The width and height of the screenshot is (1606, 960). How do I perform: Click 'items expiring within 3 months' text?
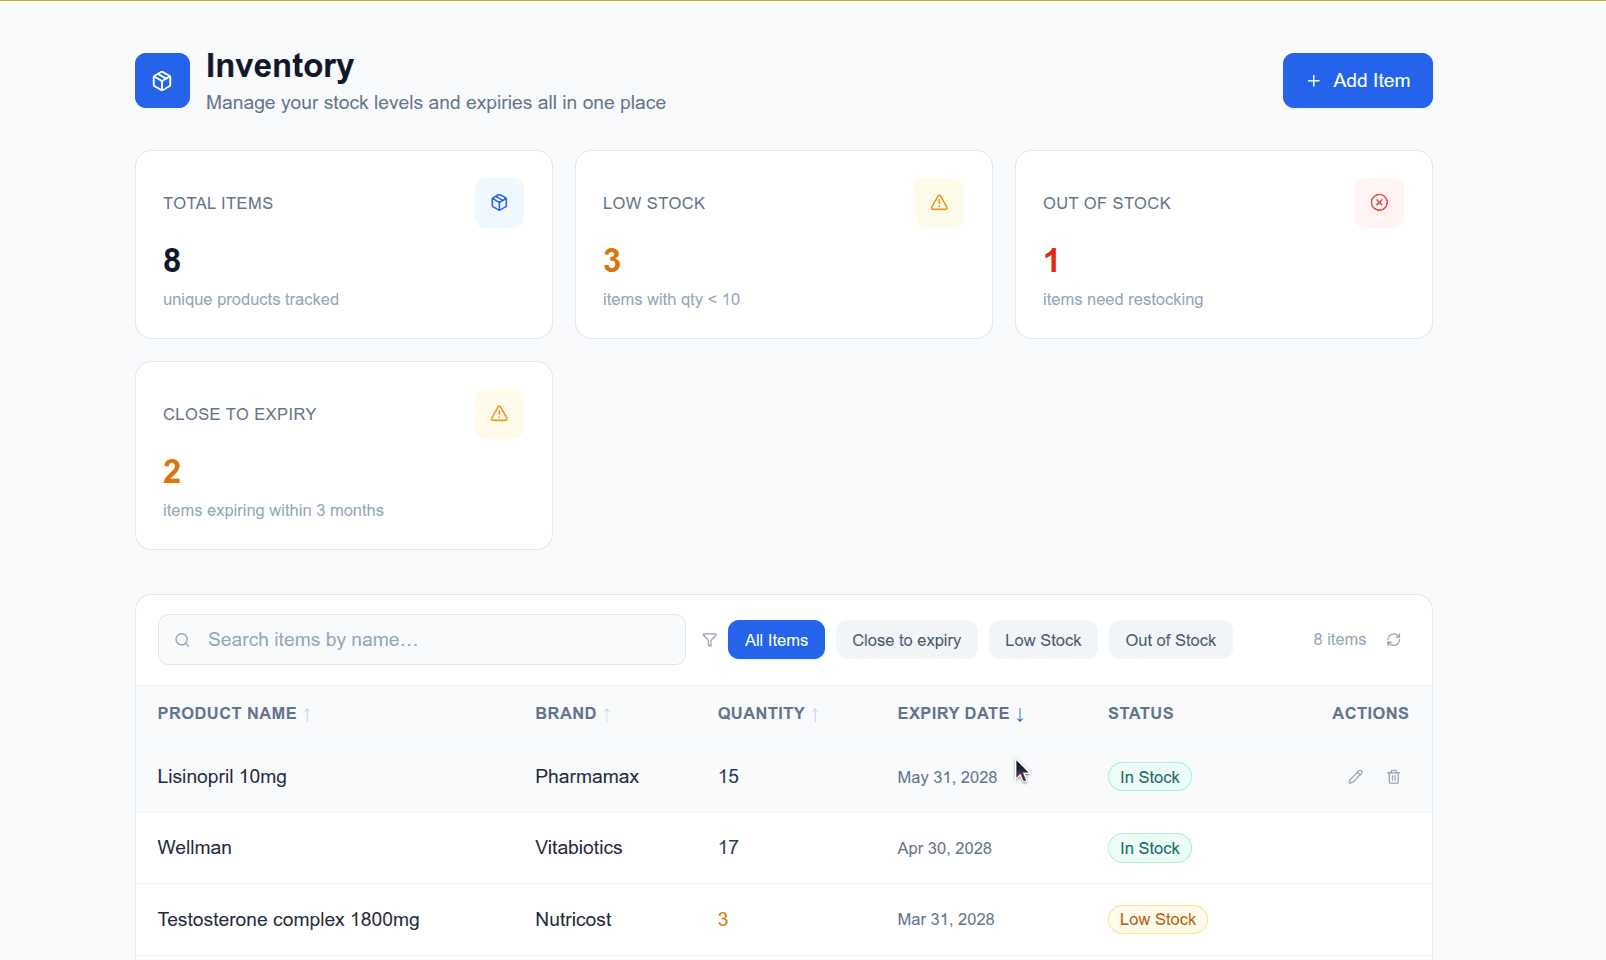pos(273,510)
